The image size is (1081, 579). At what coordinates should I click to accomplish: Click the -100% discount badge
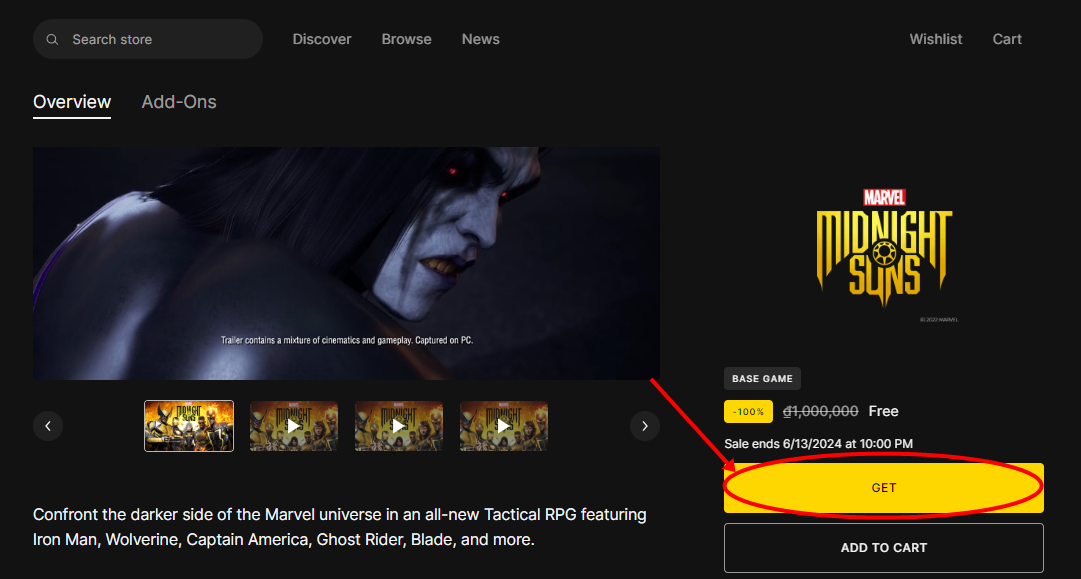pyautogui.click(x=748, y=411)
